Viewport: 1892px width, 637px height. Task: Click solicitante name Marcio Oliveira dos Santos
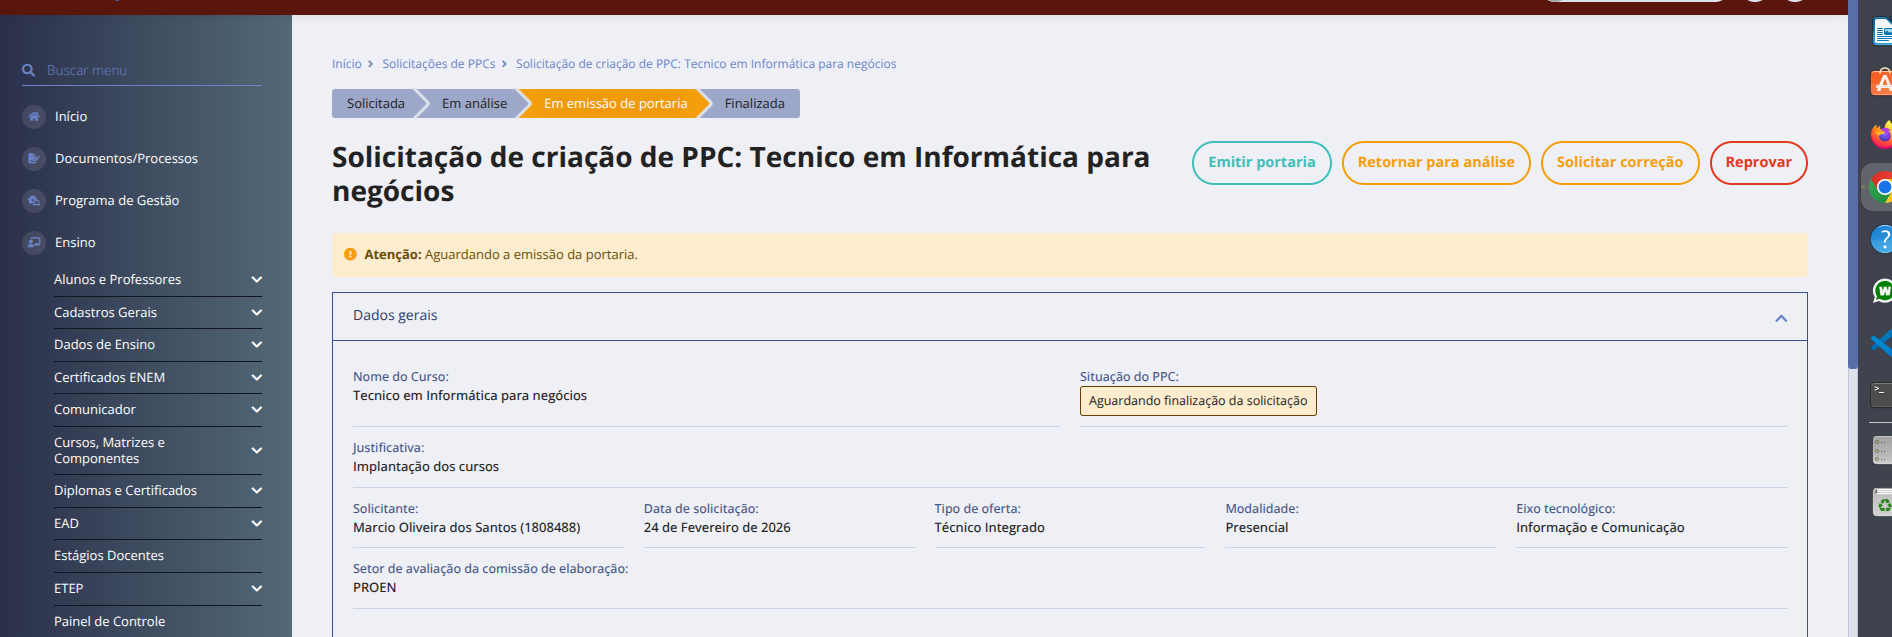pos(467,528)
